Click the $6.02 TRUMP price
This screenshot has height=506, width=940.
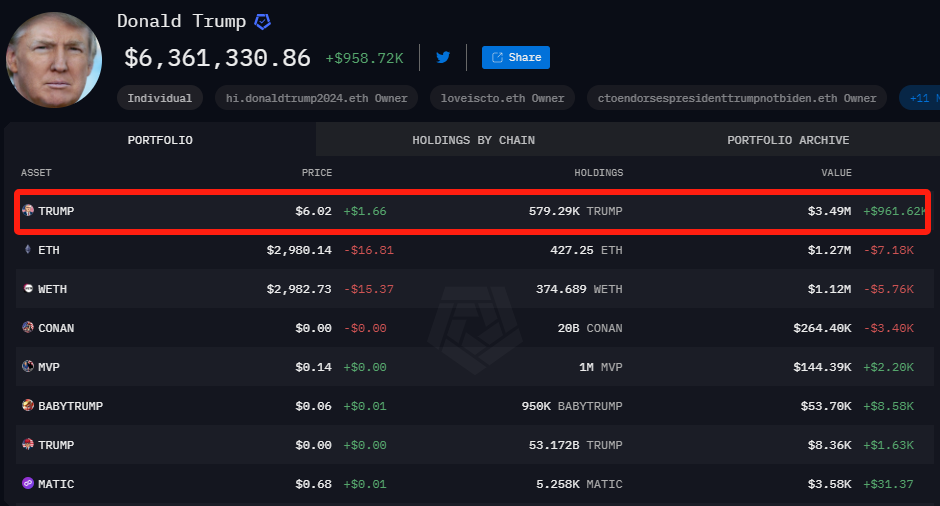coord(313,211)
